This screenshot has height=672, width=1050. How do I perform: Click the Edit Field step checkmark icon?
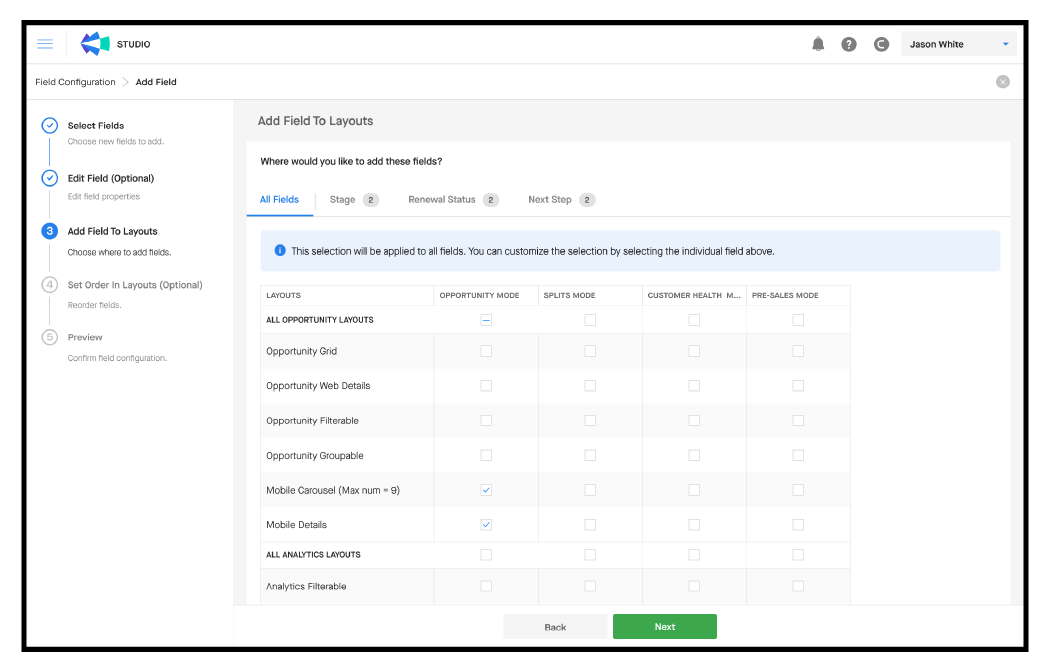point(50,178)
